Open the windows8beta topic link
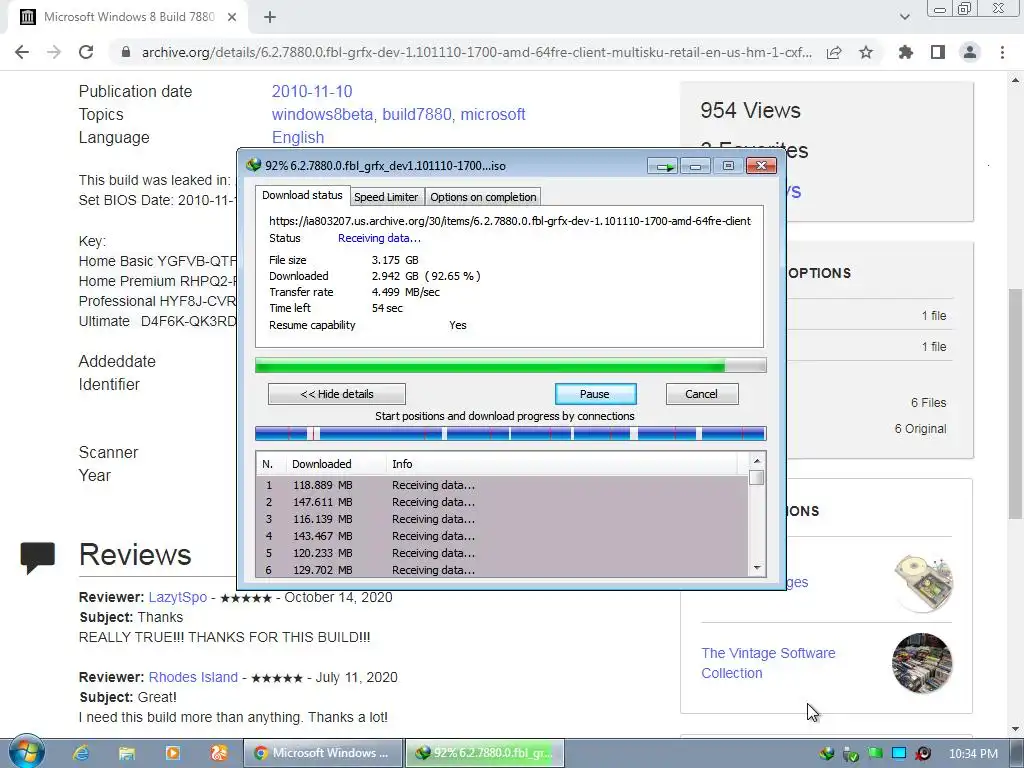This screenshot has width=1024, height=768. pyautogui.click(x=323, y=114)
